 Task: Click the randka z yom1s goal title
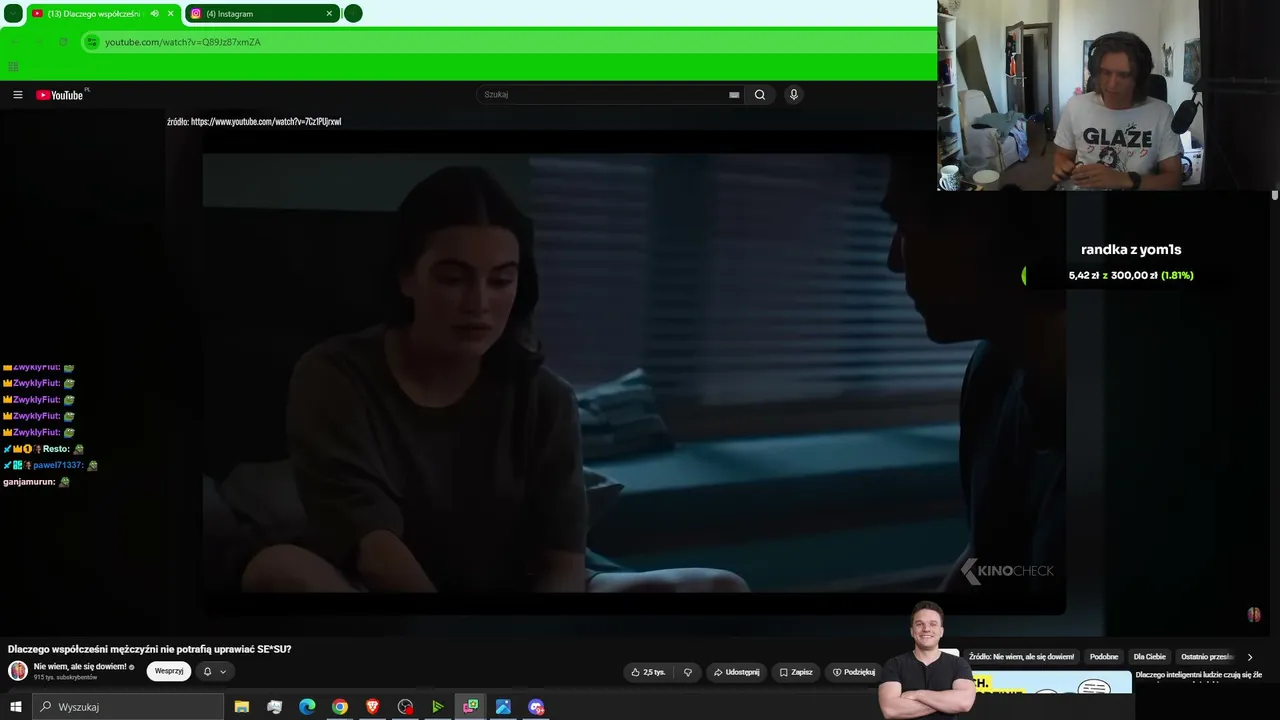pos(1131,250)
